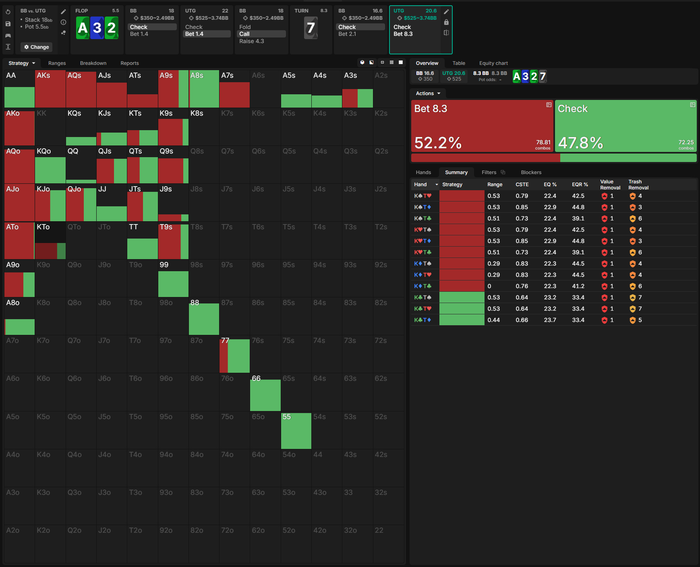Select the A9o hand cell in grid
Screen dimensions: 700x567
[19, 279]
